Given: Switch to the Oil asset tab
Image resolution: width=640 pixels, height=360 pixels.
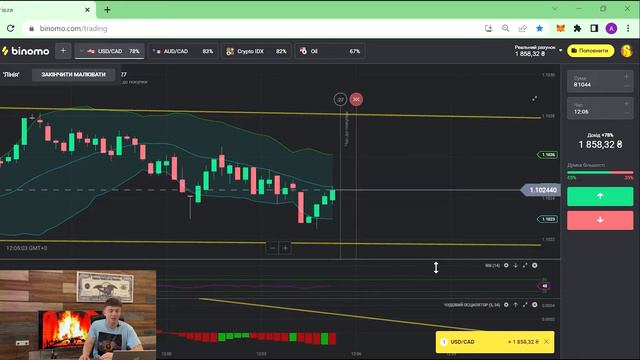Looking at the screenshot, I should pyautogui.click(x=330, y=51).
